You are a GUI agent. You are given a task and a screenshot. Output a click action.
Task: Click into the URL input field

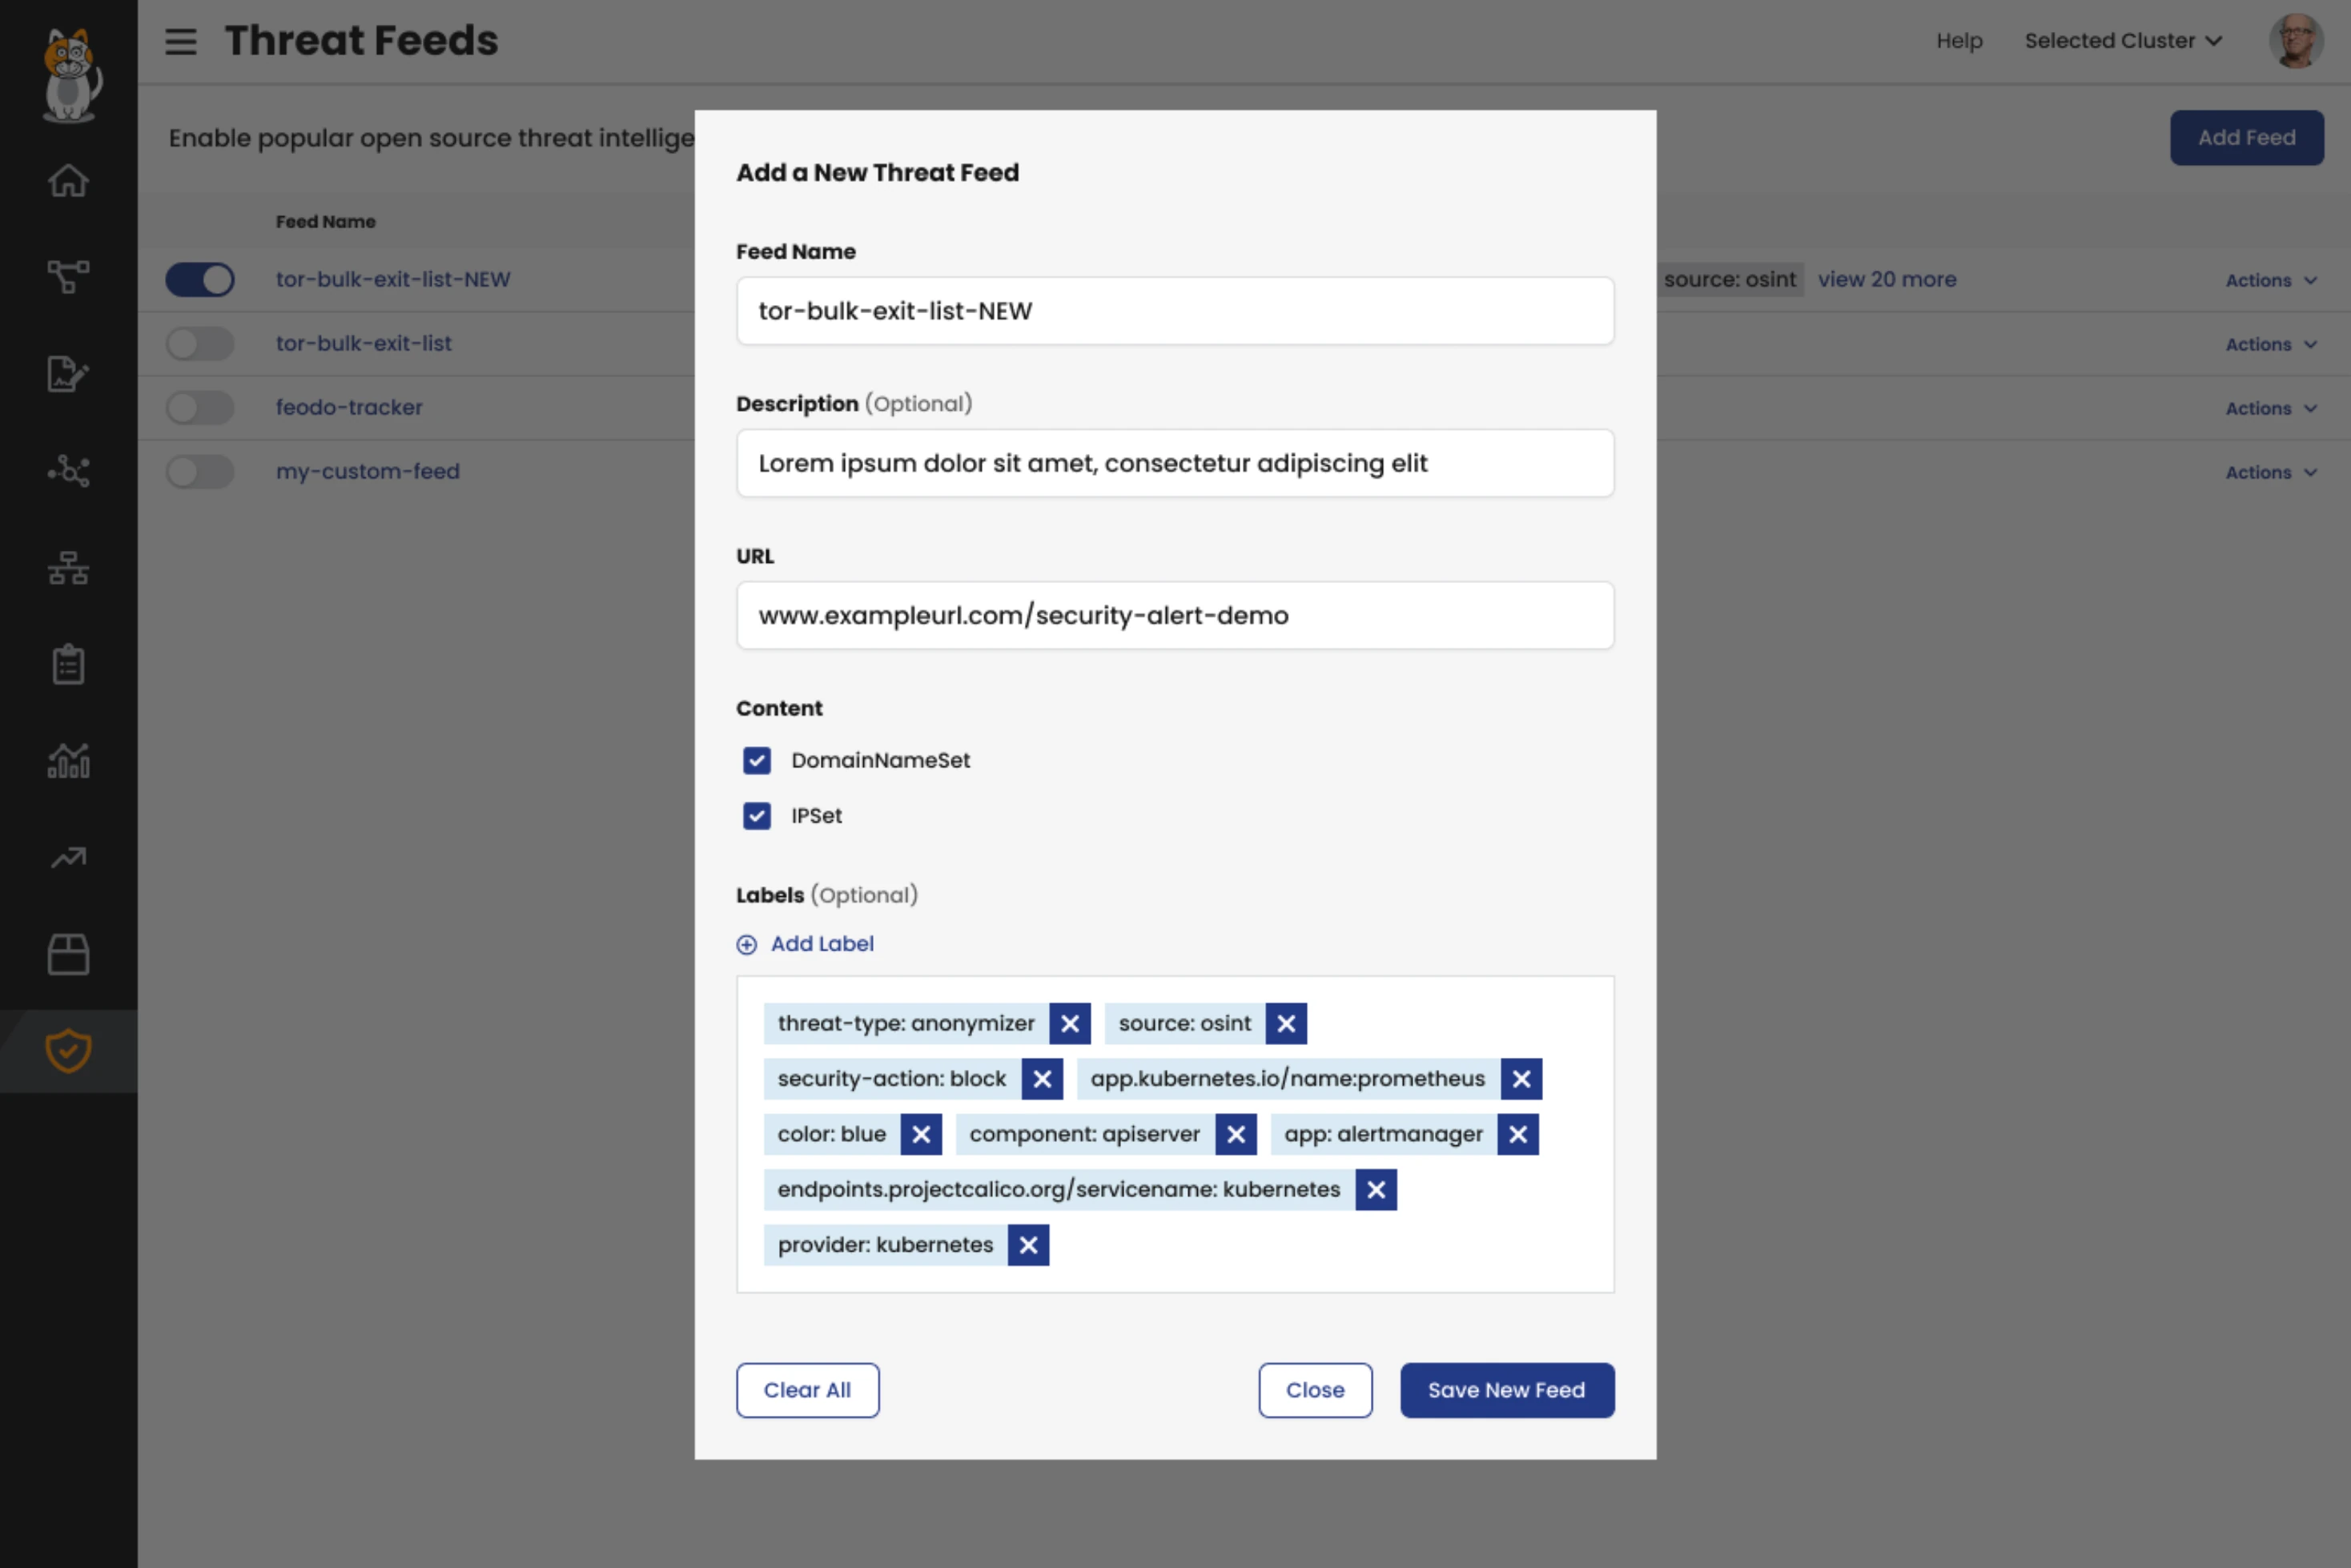[x=1175, y=616]
